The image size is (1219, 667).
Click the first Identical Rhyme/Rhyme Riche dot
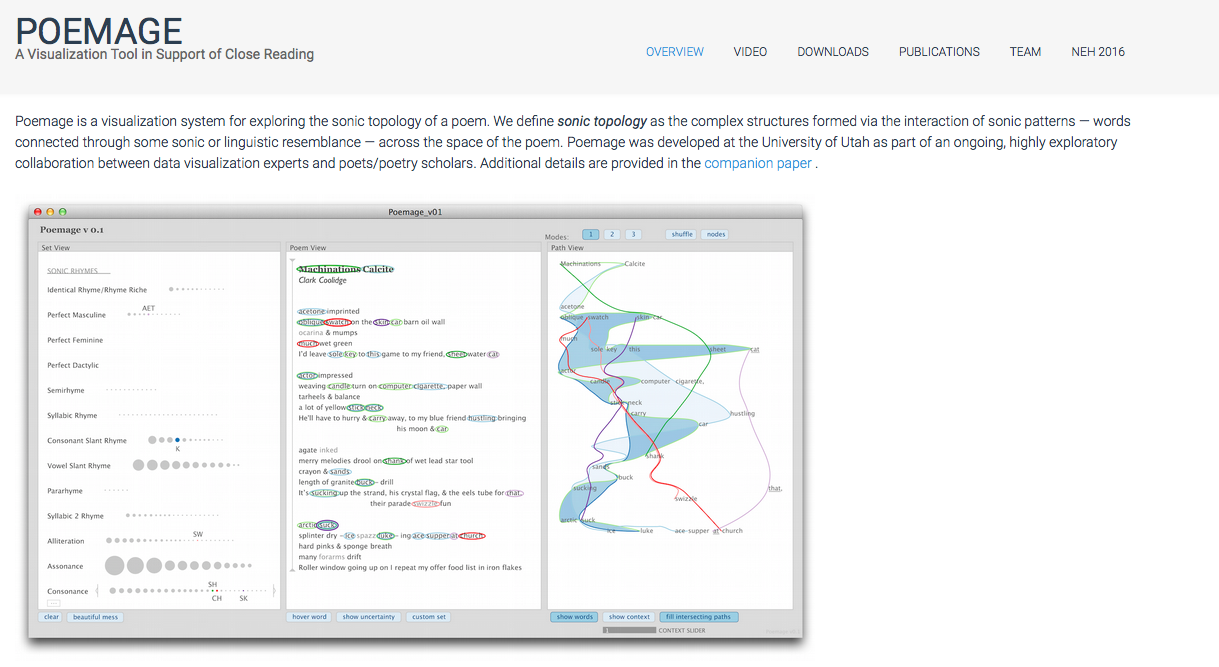click(x=171, y=289)
